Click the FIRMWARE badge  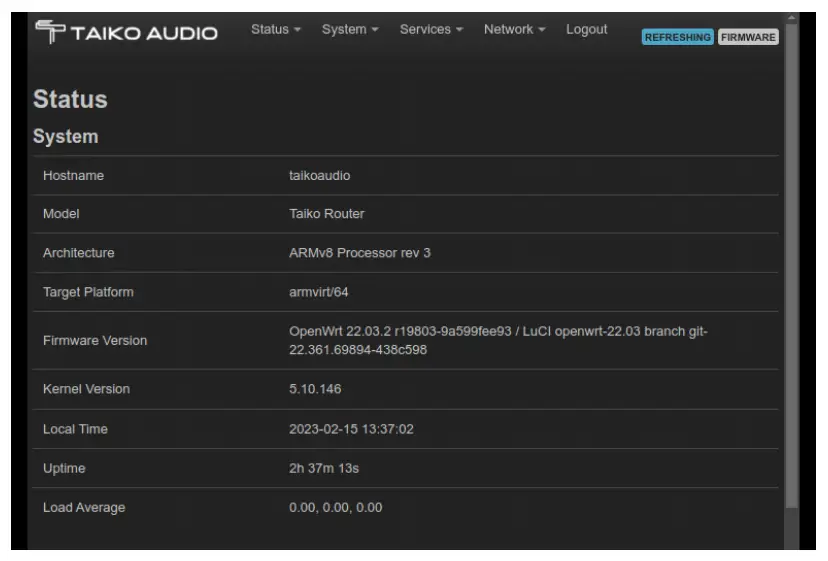[x=748, y=37]
